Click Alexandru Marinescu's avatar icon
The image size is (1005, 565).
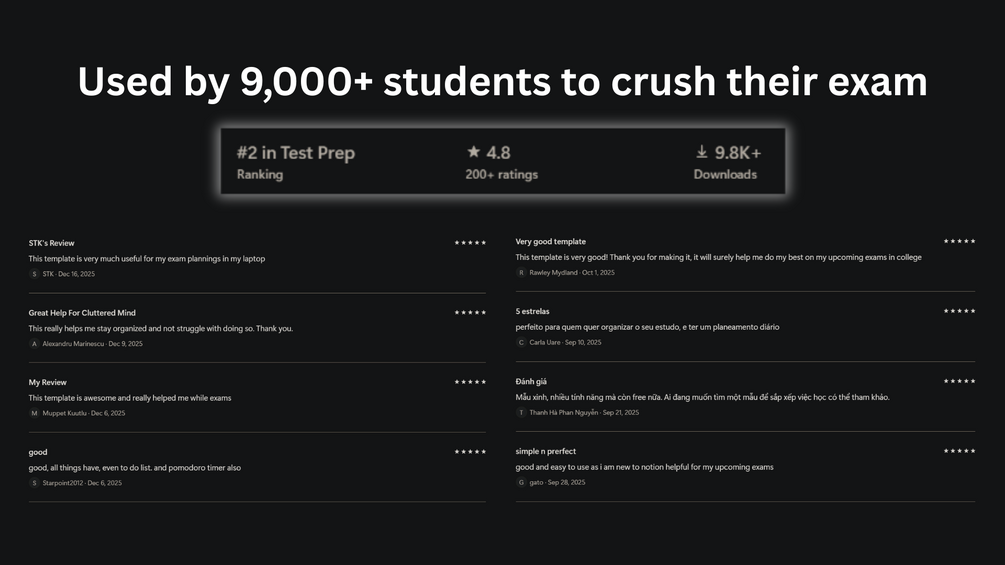(34, 344)
